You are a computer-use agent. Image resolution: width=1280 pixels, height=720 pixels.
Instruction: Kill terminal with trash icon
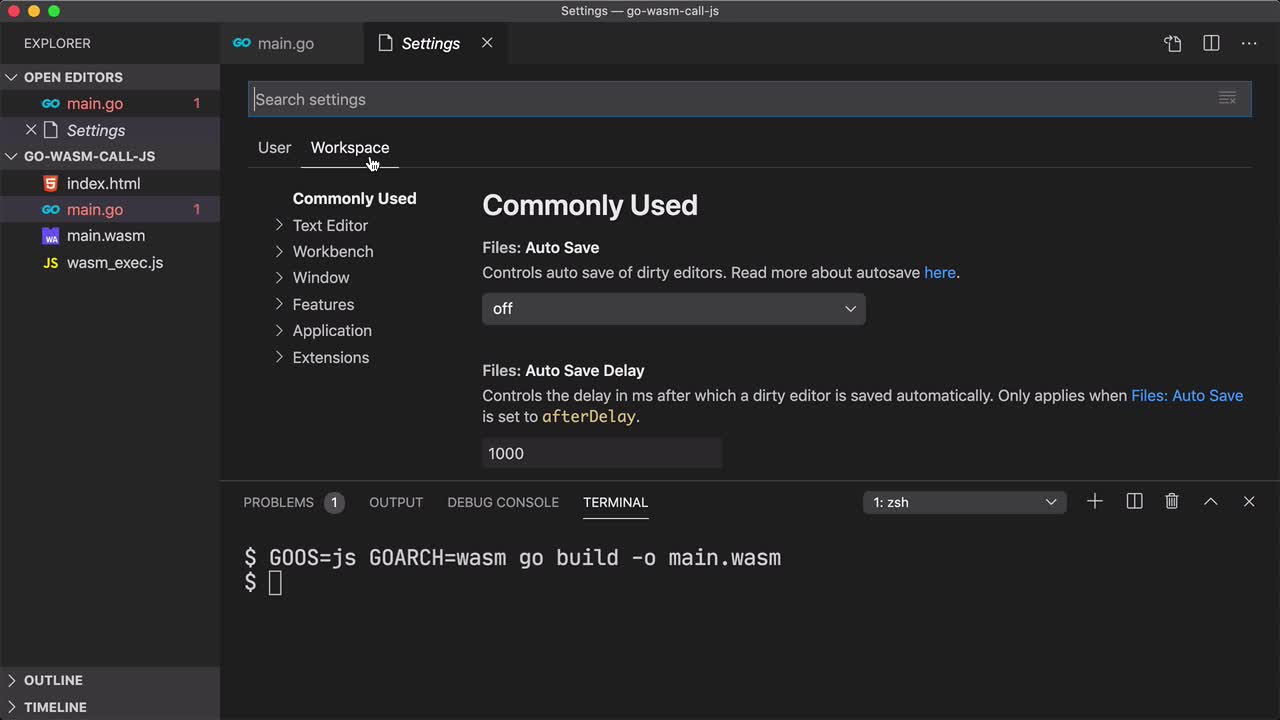pos(1172,501)
